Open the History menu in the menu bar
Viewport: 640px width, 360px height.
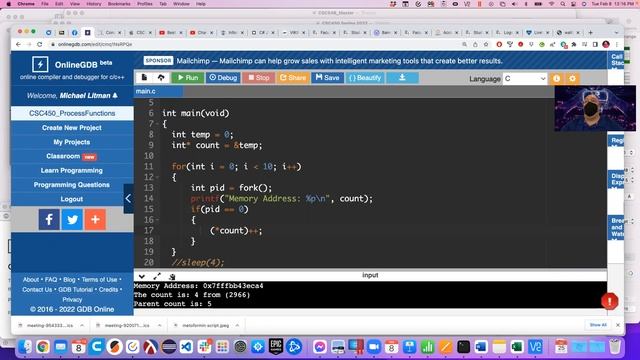pos(93,4)
